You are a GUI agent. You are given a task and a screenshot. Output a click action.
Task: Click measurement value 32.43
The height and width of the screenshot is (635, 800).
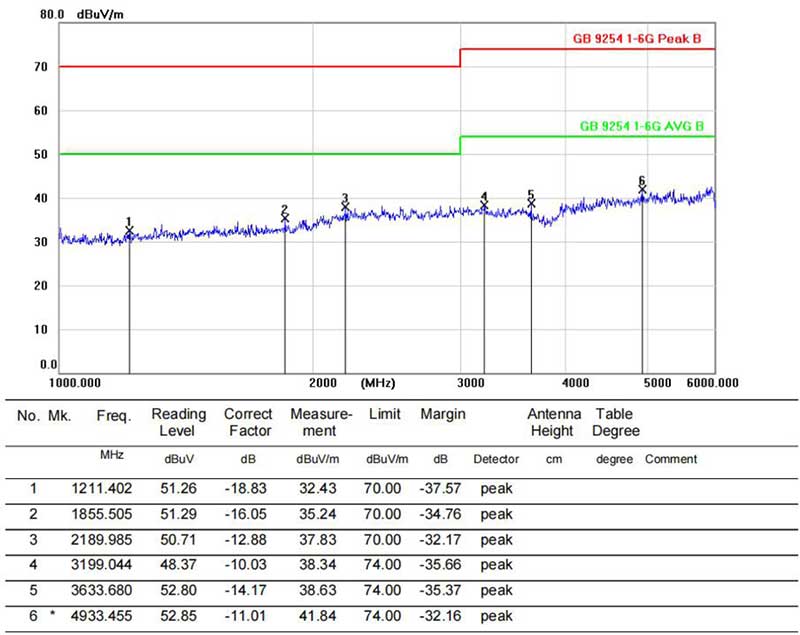pos(318,489)
